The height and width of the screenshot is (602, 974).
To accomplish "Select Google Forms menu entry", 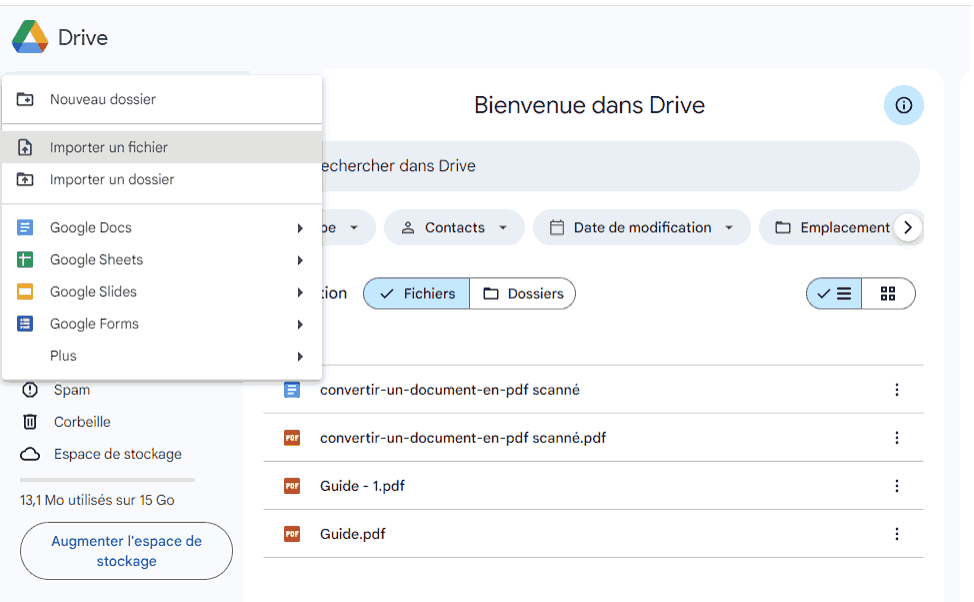I will tap(162, 324).
